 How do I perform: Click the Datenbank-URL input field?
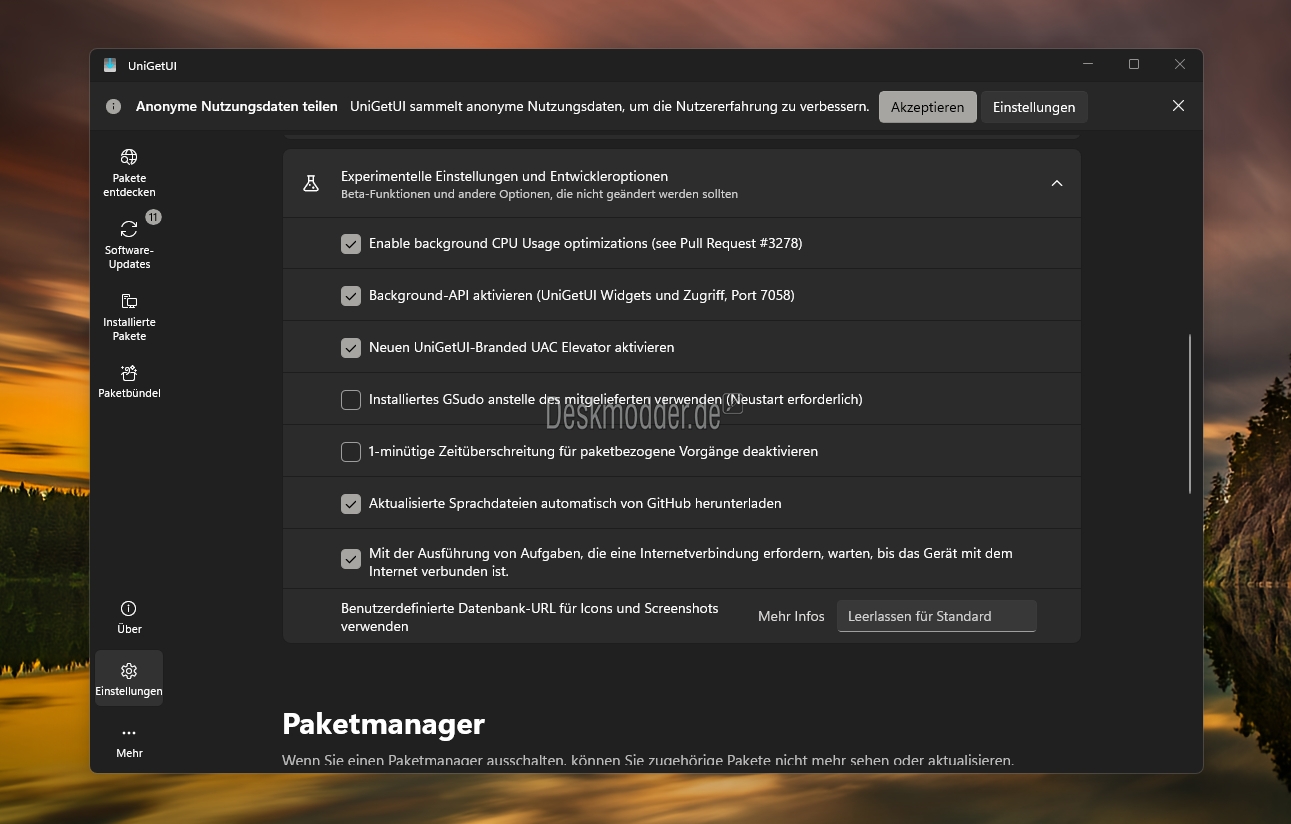(x=937, y=616)
